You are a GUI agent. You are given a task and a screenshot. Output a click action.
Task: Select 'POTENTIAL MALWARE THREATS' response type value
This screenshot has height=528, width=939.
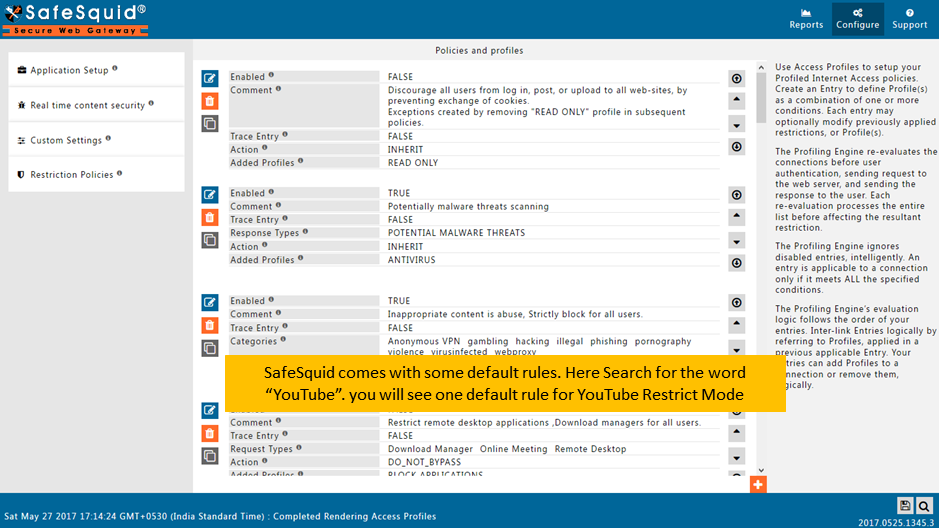[456, 233]
